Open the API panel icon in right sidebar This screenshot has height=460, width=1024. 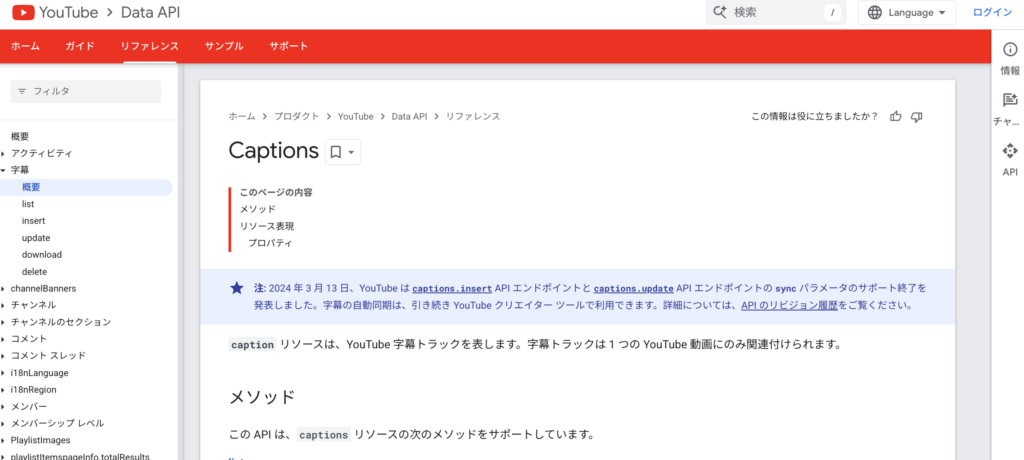click(1009, 152)
